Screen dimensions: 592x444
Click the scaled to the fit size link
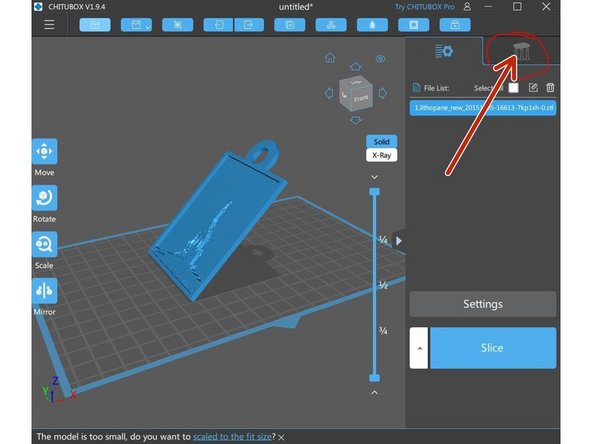[x=232, y=436]
